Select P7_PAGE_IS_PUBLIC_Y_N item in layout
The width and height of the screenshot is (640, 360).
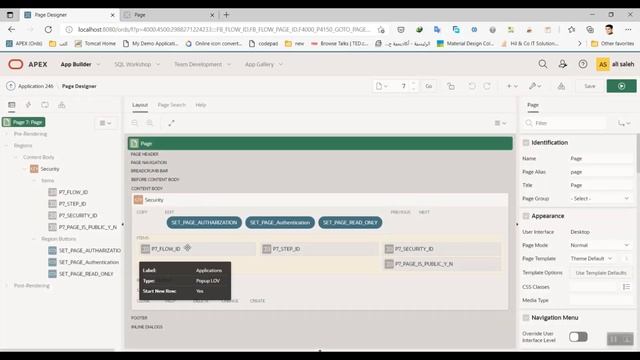[x=442, y=264]
